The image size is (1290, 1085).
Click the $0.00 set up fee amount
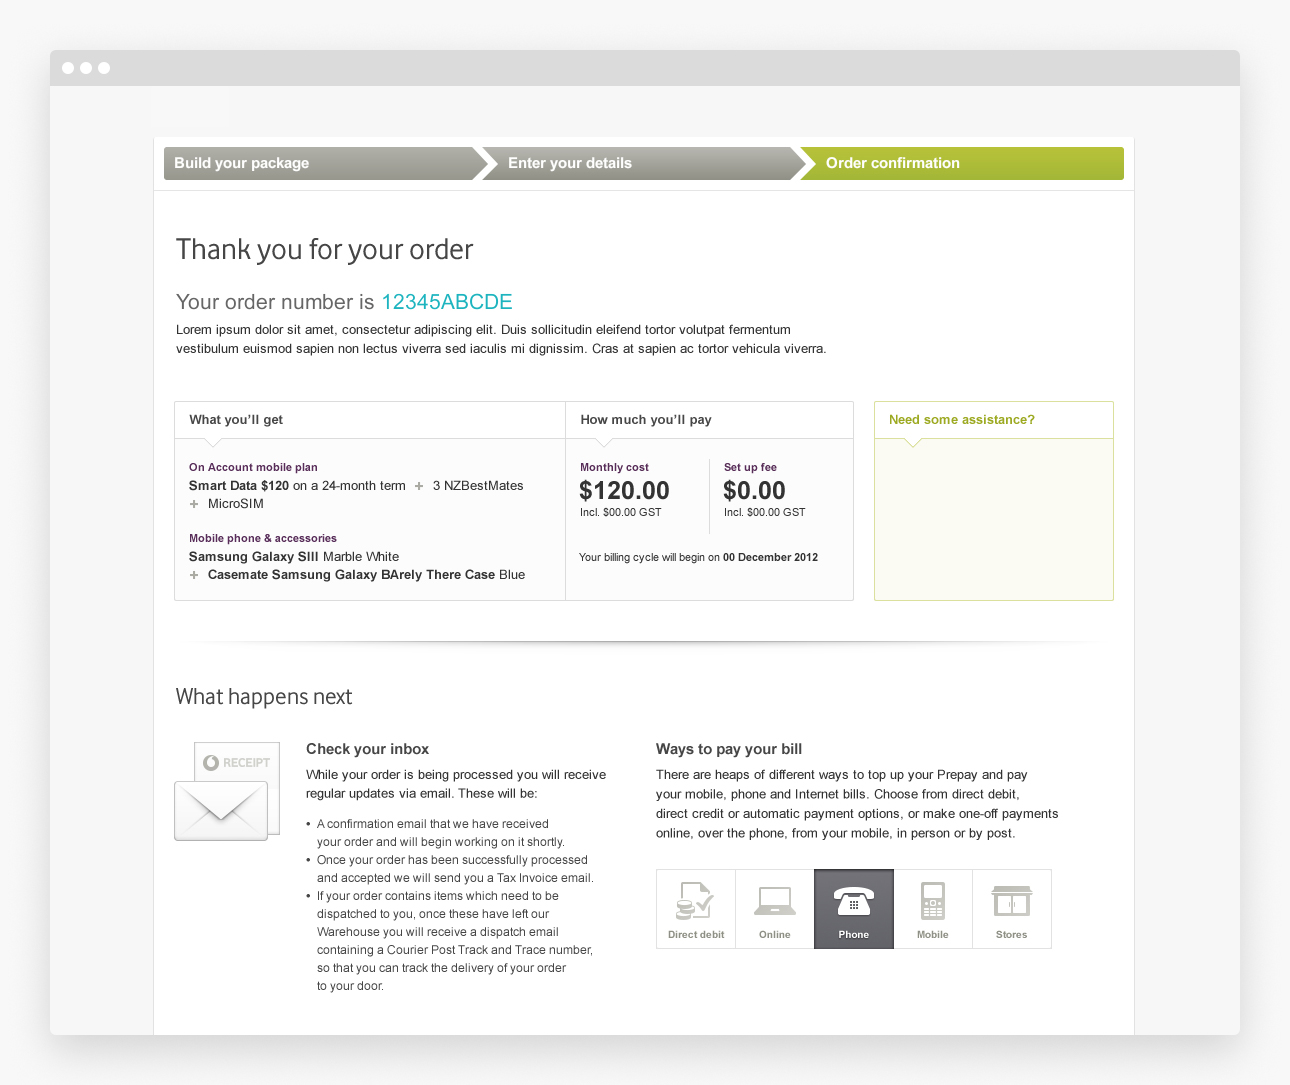pyautogui.click(x=754, y=491)
